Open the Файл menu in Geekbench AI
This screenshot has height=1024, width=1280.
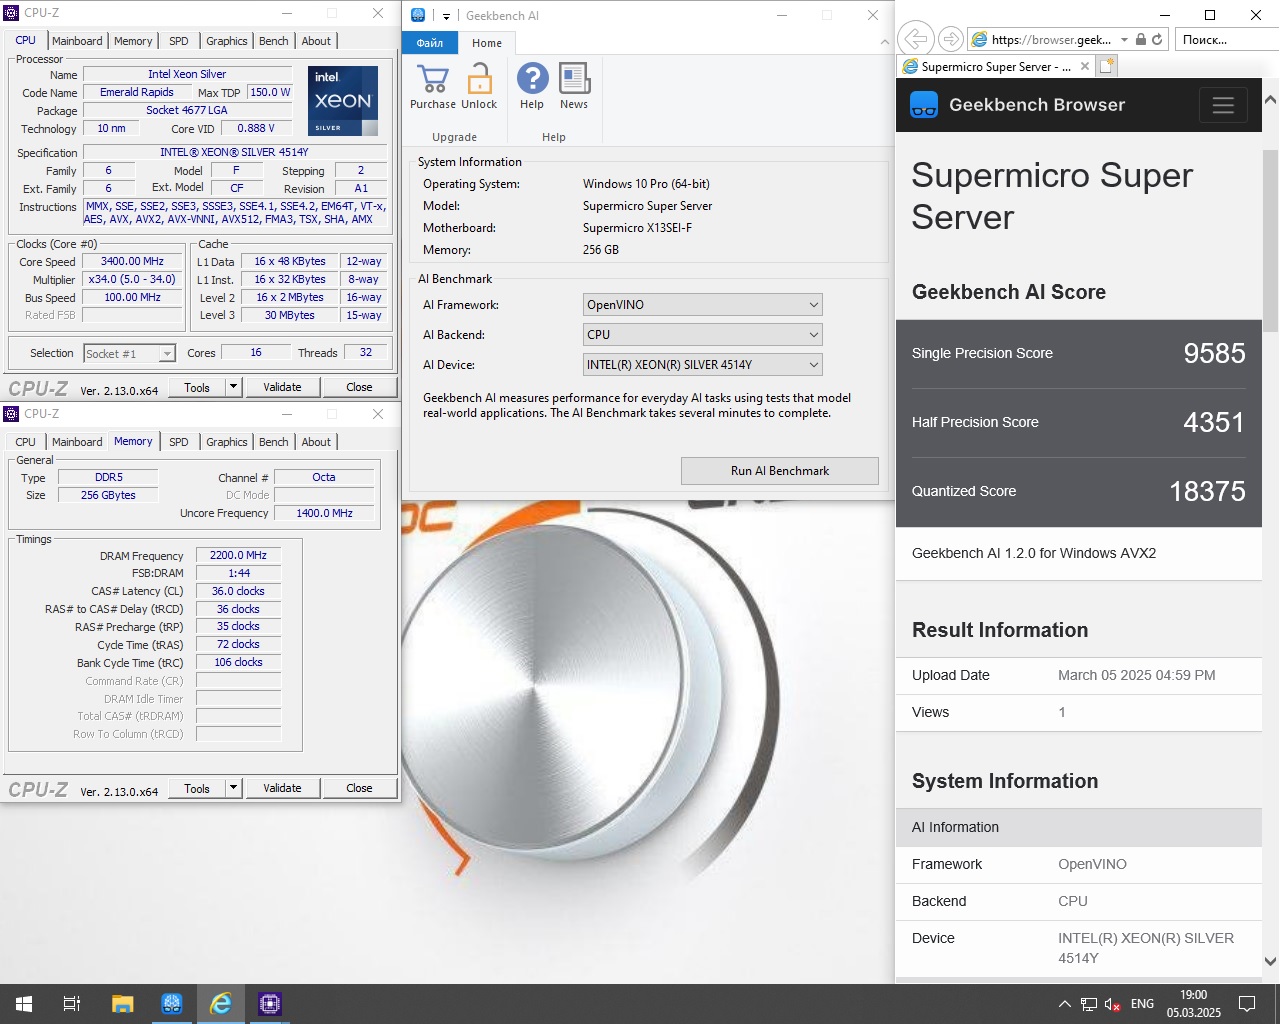click(x=430, y=43)
